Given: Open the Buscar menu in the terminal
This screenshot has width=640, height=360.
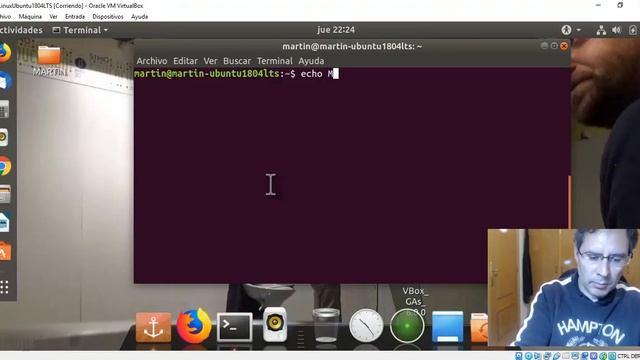Looking at the screenshot, I should (237, 61).
